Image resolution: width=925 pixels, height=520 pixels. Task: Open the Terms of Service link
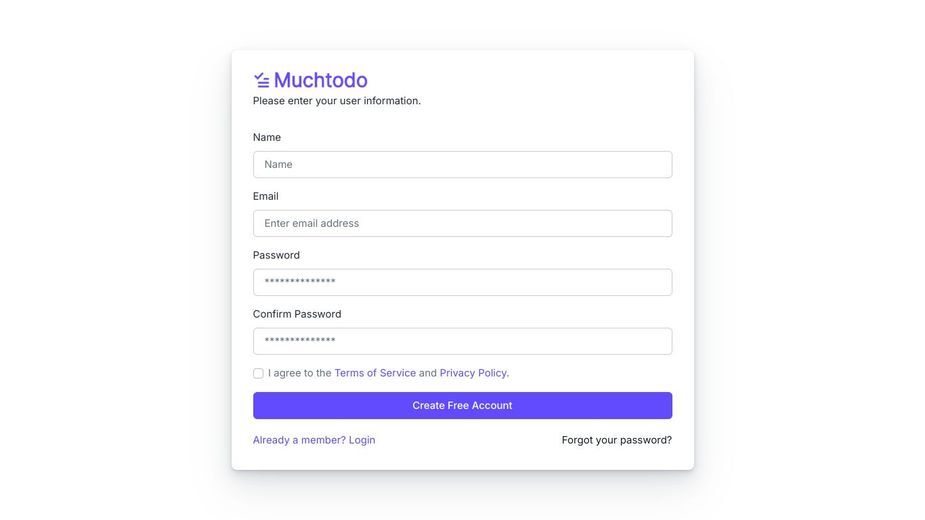(x=375, y=373)
